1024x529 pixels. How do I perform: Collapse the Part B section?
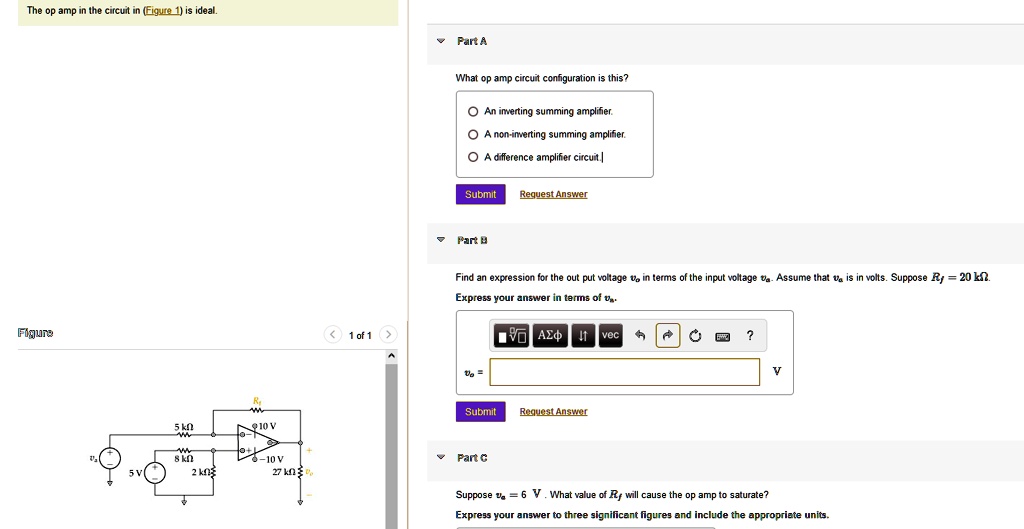[441, 240]
